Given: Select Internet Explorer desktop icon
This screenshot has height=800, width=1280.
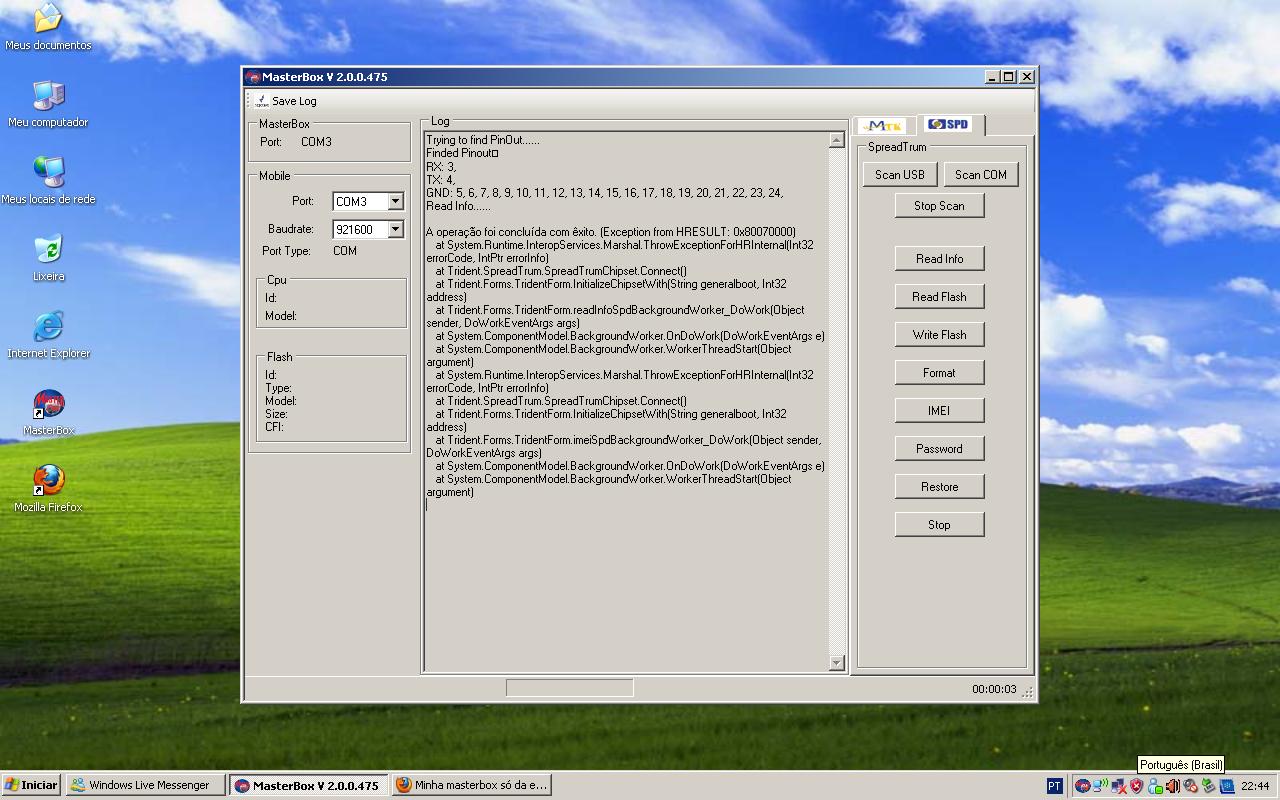Looking at the screenshot, I should pos(48,335).
